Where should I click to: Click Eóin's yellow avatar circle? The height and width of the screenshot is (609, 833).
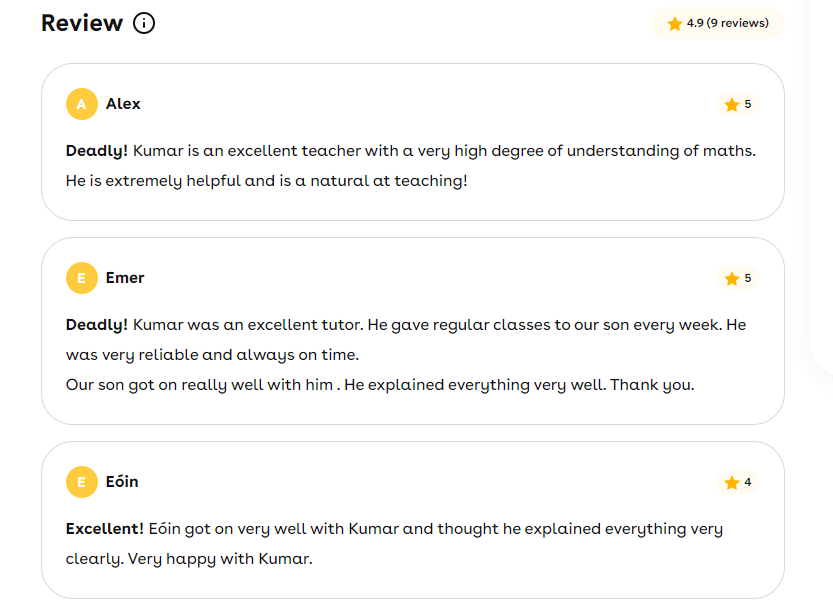point(81,482)
